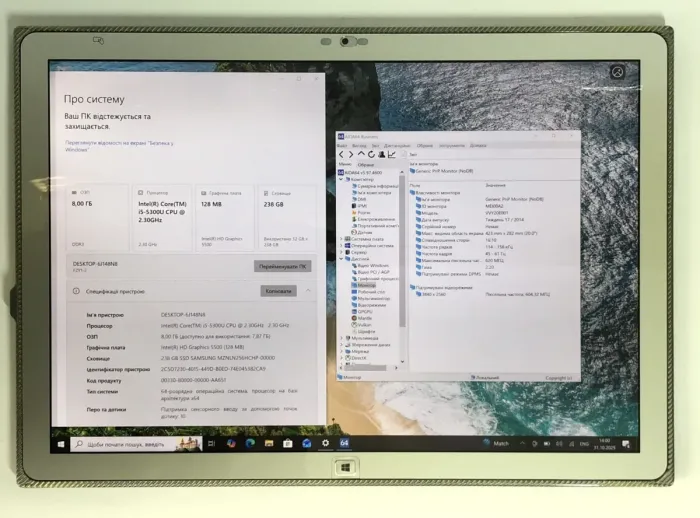Open the Windows Start menu
The width and height of the screenshot is (700, 518).
61,444
